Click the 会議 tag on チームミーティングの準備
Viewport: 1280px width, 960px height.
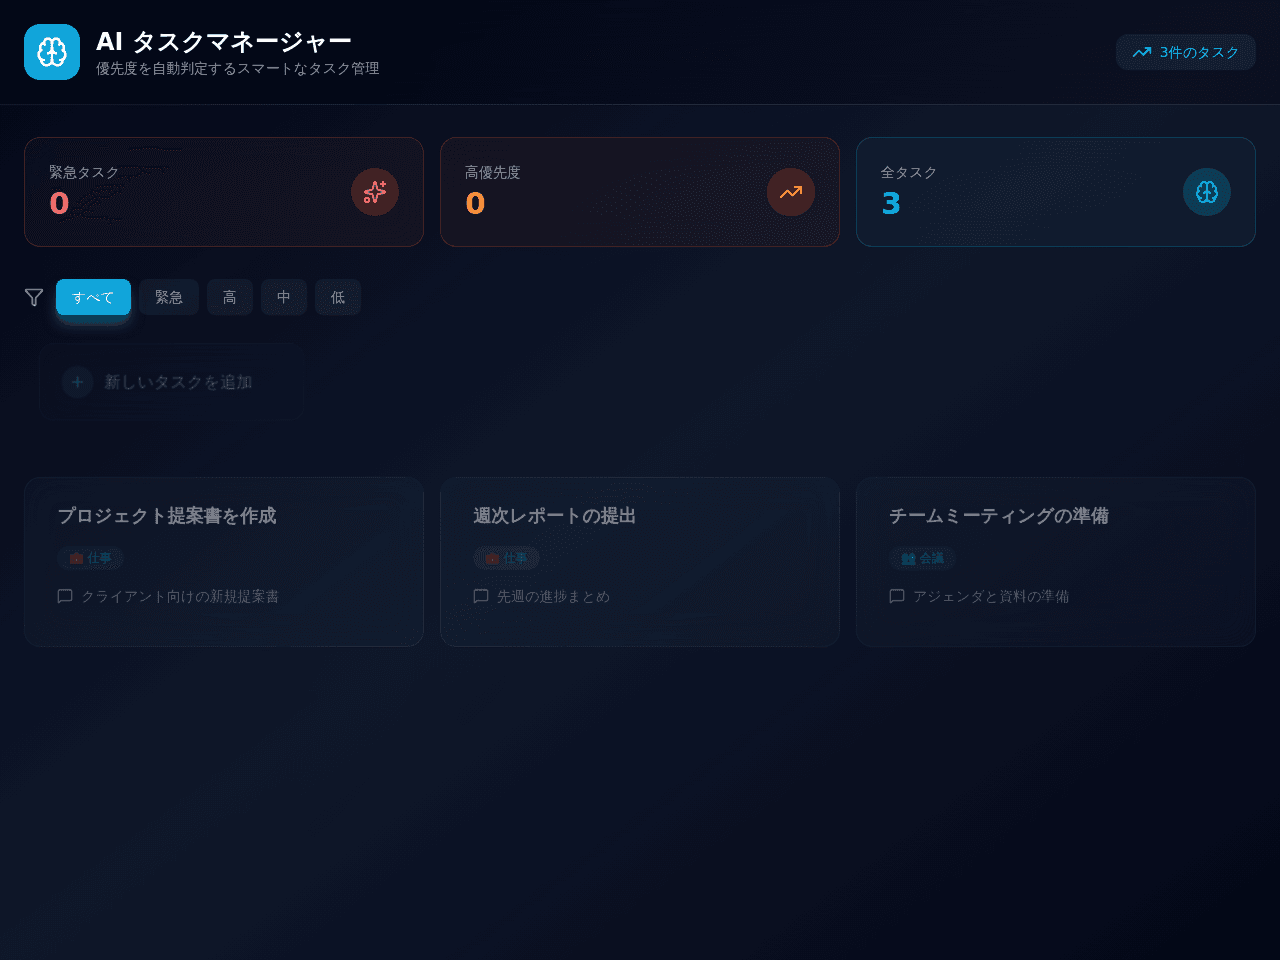pyautogui.click(x=923, y=558)
